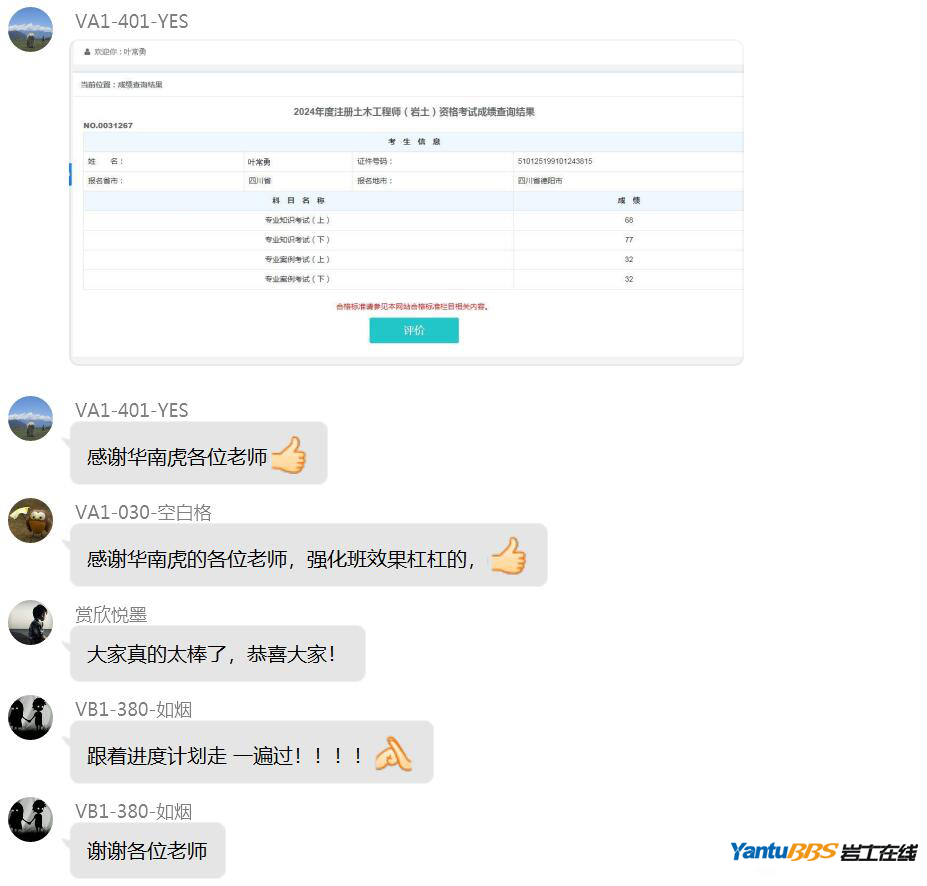Click VB1-380-如烟 name above 谢谢各位老师
Image resolution: width=927 pixels, height=886 pixels.
(x=133, y=811)
